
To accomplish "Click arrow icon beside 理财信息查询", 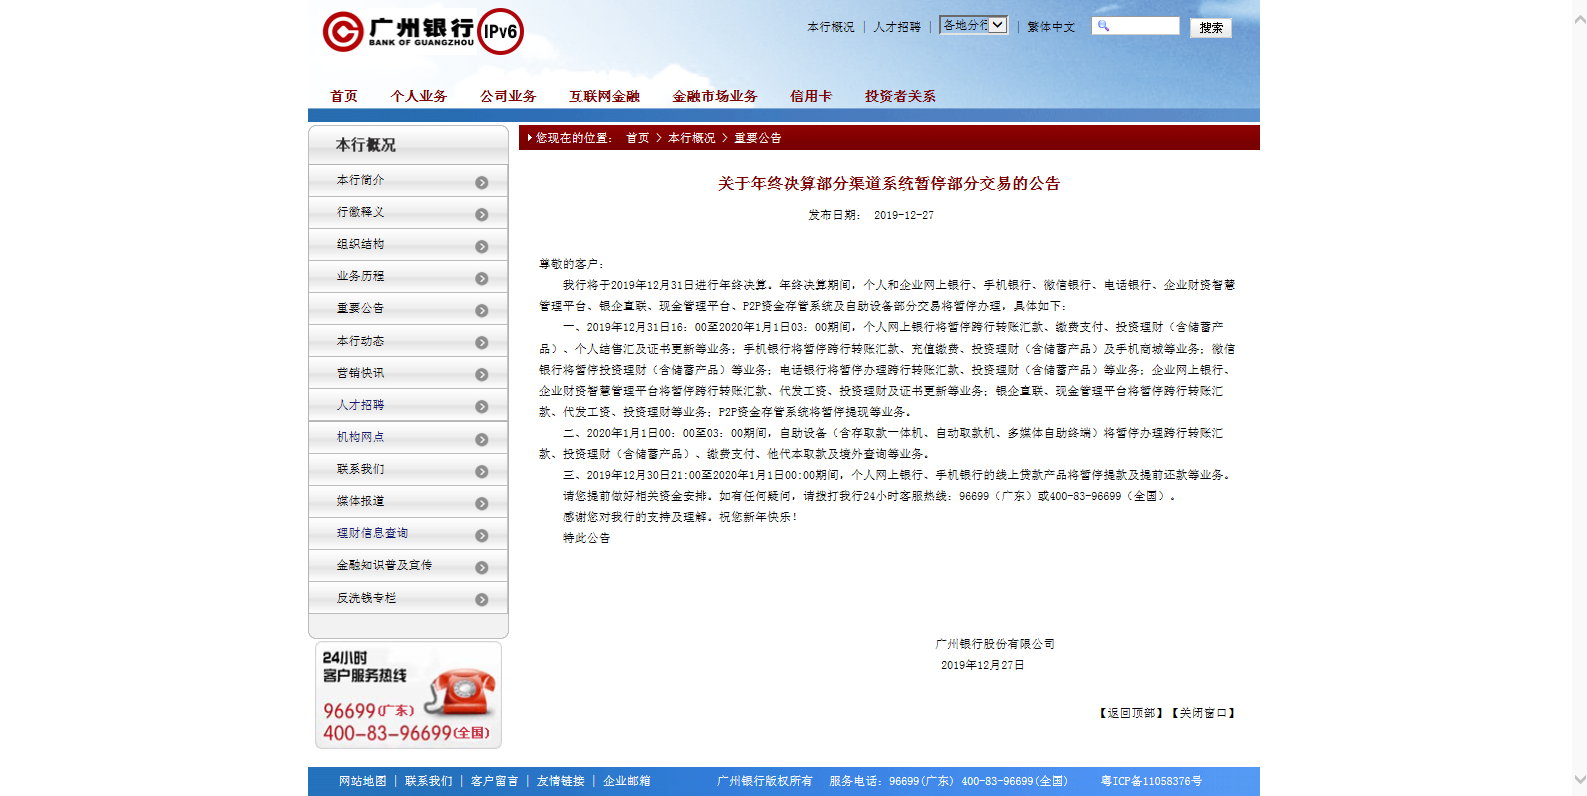I will click(481, 535).
